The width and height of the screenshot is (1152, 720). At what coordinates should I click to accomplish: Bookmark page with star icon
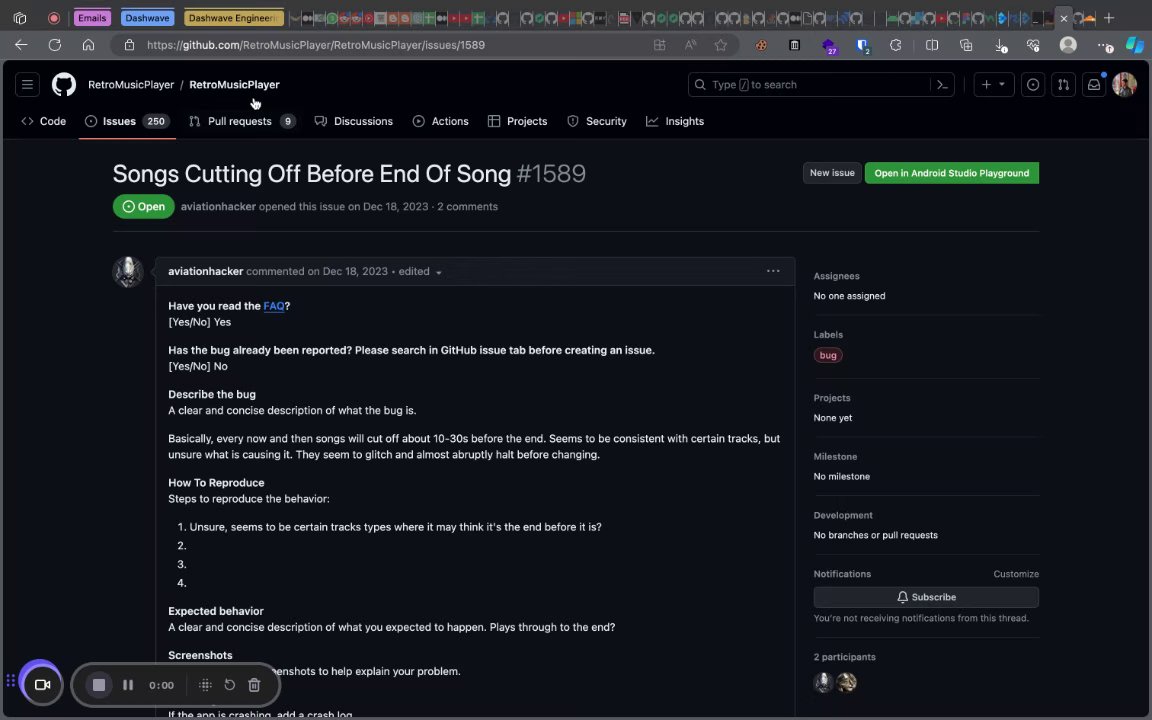coord(721,45)
